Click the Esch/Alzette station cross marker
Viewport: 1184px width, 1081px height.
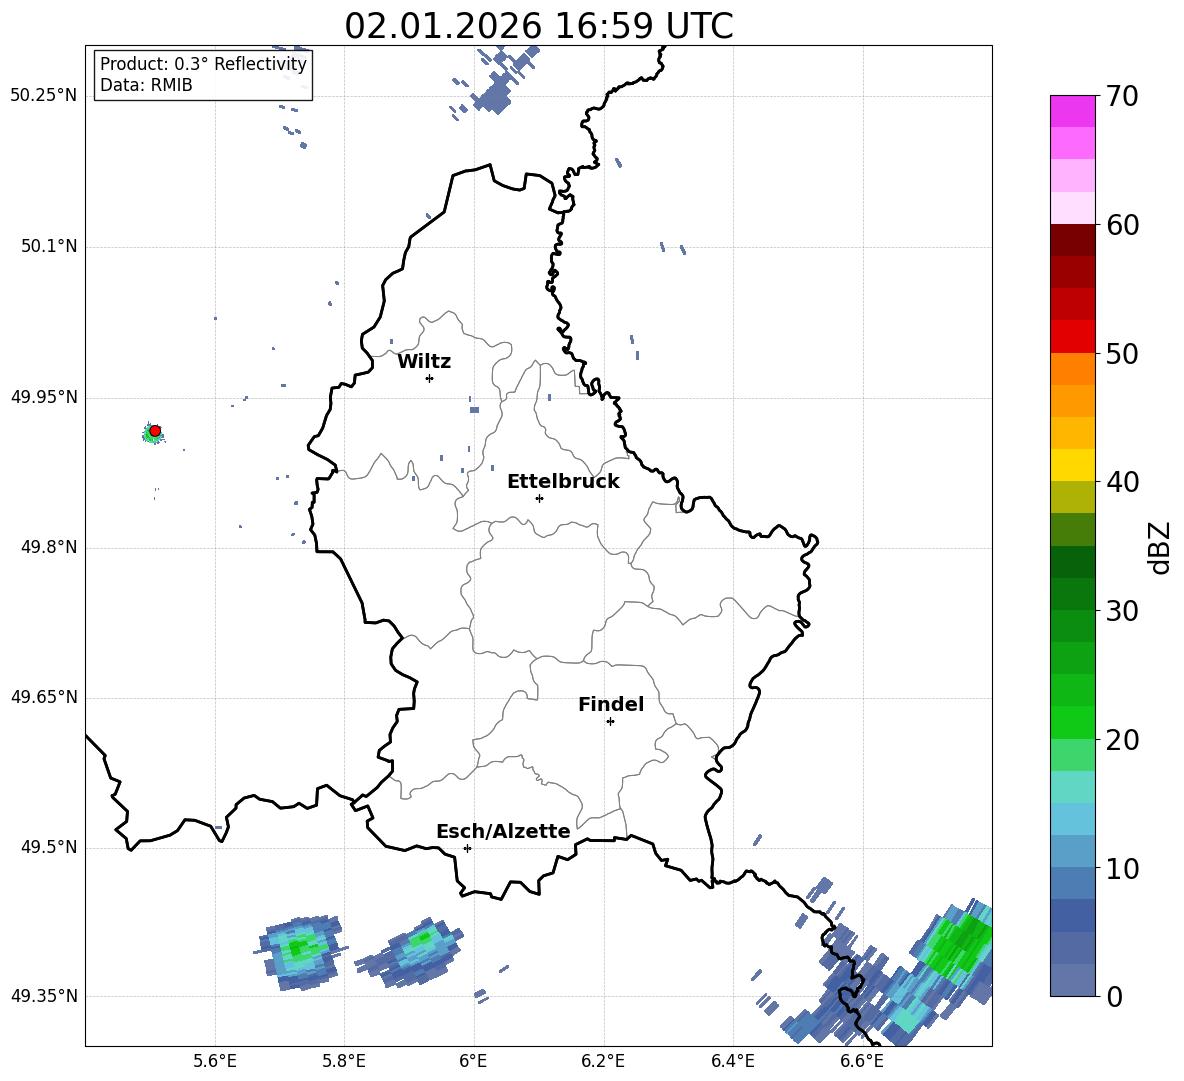(467, 848)
